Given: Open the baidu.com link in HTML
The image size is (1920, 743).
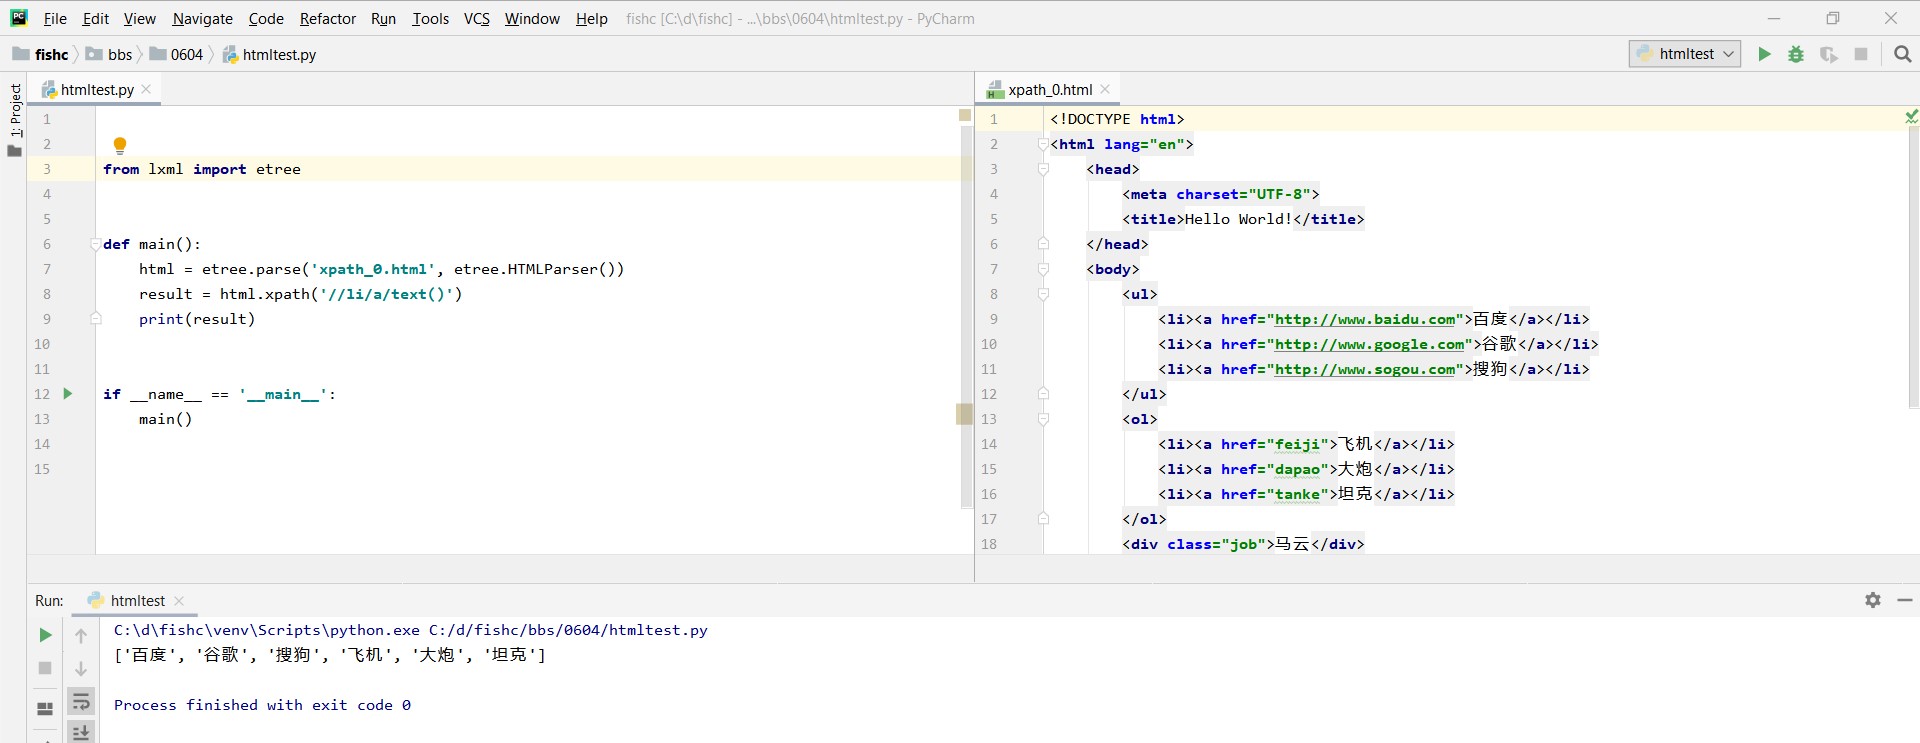Looking at the screenshot, I should [x=1365, y=319].
